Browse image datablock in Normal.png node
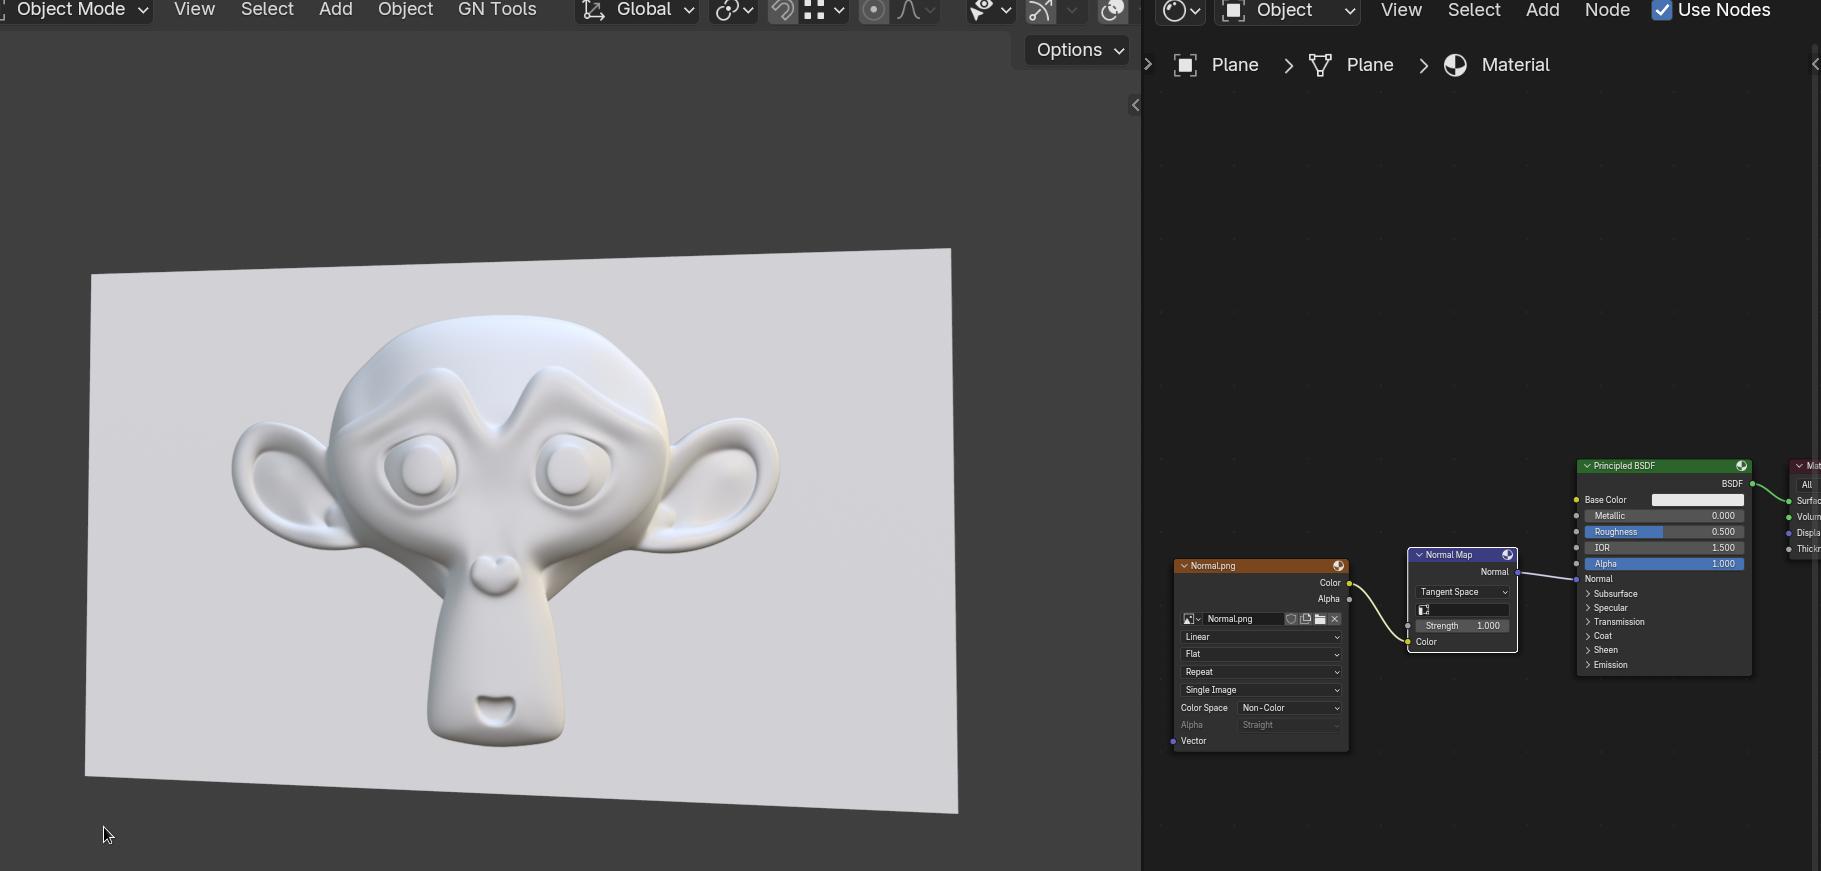This screenshot has height=871, width=1821. [1191, 619]
